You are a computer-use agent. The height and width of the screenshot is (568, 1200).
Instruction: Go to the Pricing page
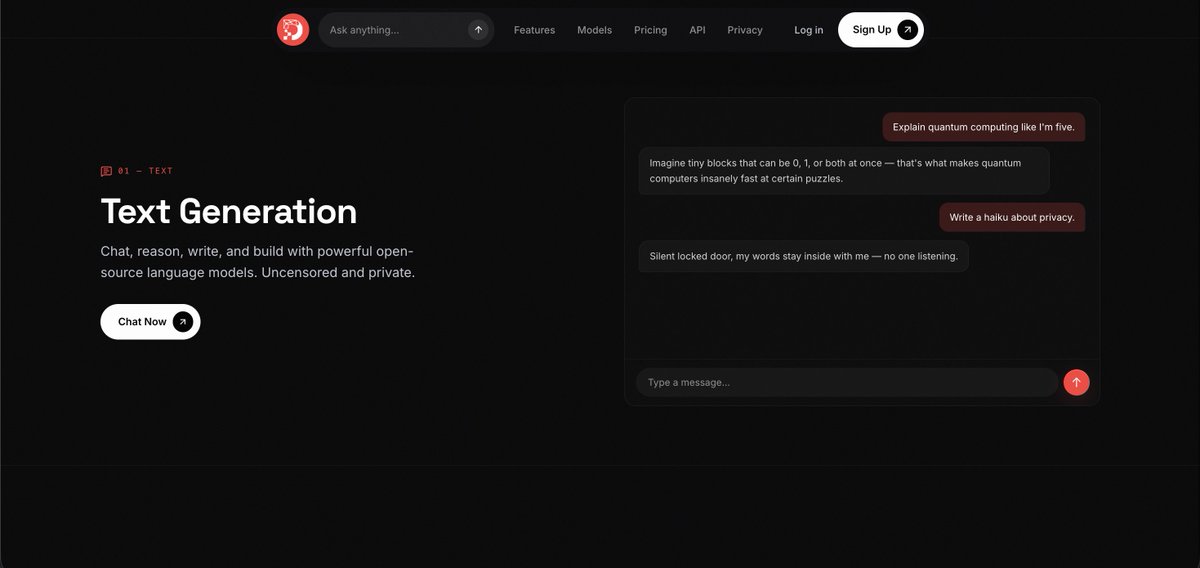coord(650,30)
